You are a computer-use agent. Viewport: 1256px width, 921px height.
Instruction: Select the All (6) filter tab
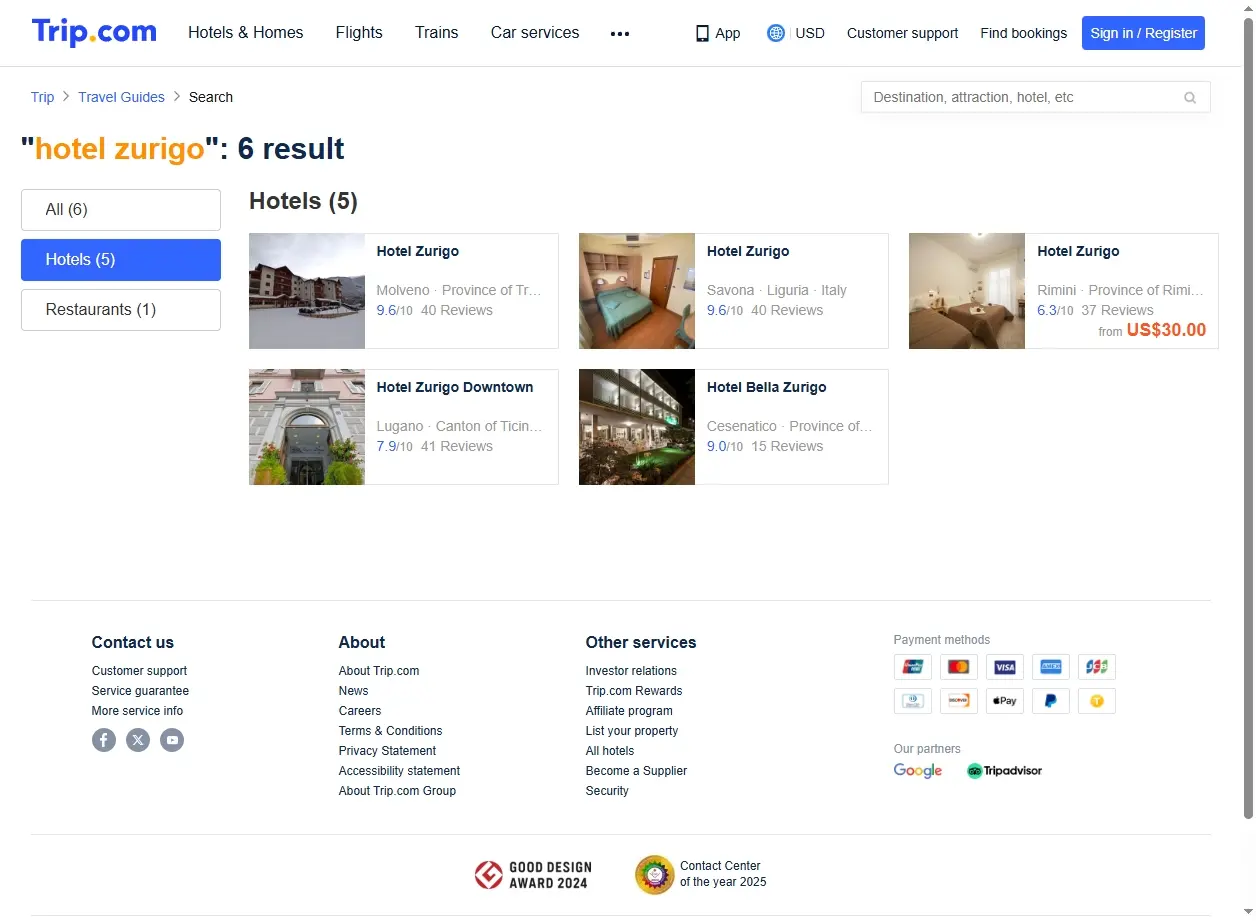coord(121,210)
